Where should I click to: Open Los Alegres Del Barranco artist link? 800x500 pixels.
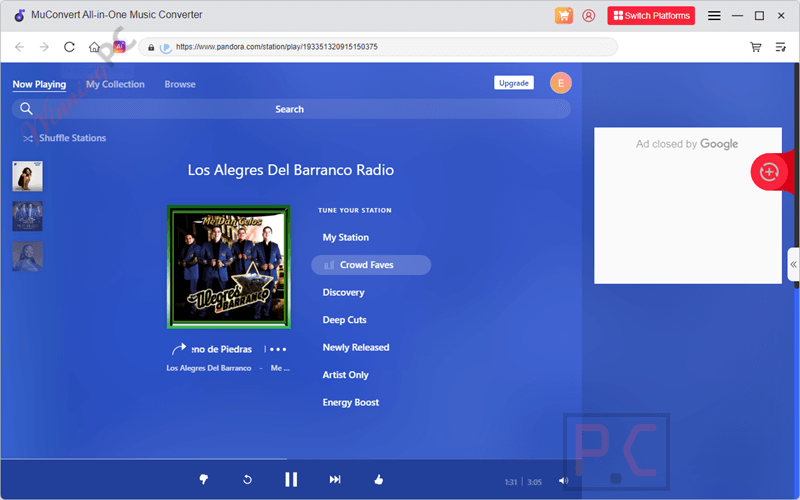click(209, 368)
